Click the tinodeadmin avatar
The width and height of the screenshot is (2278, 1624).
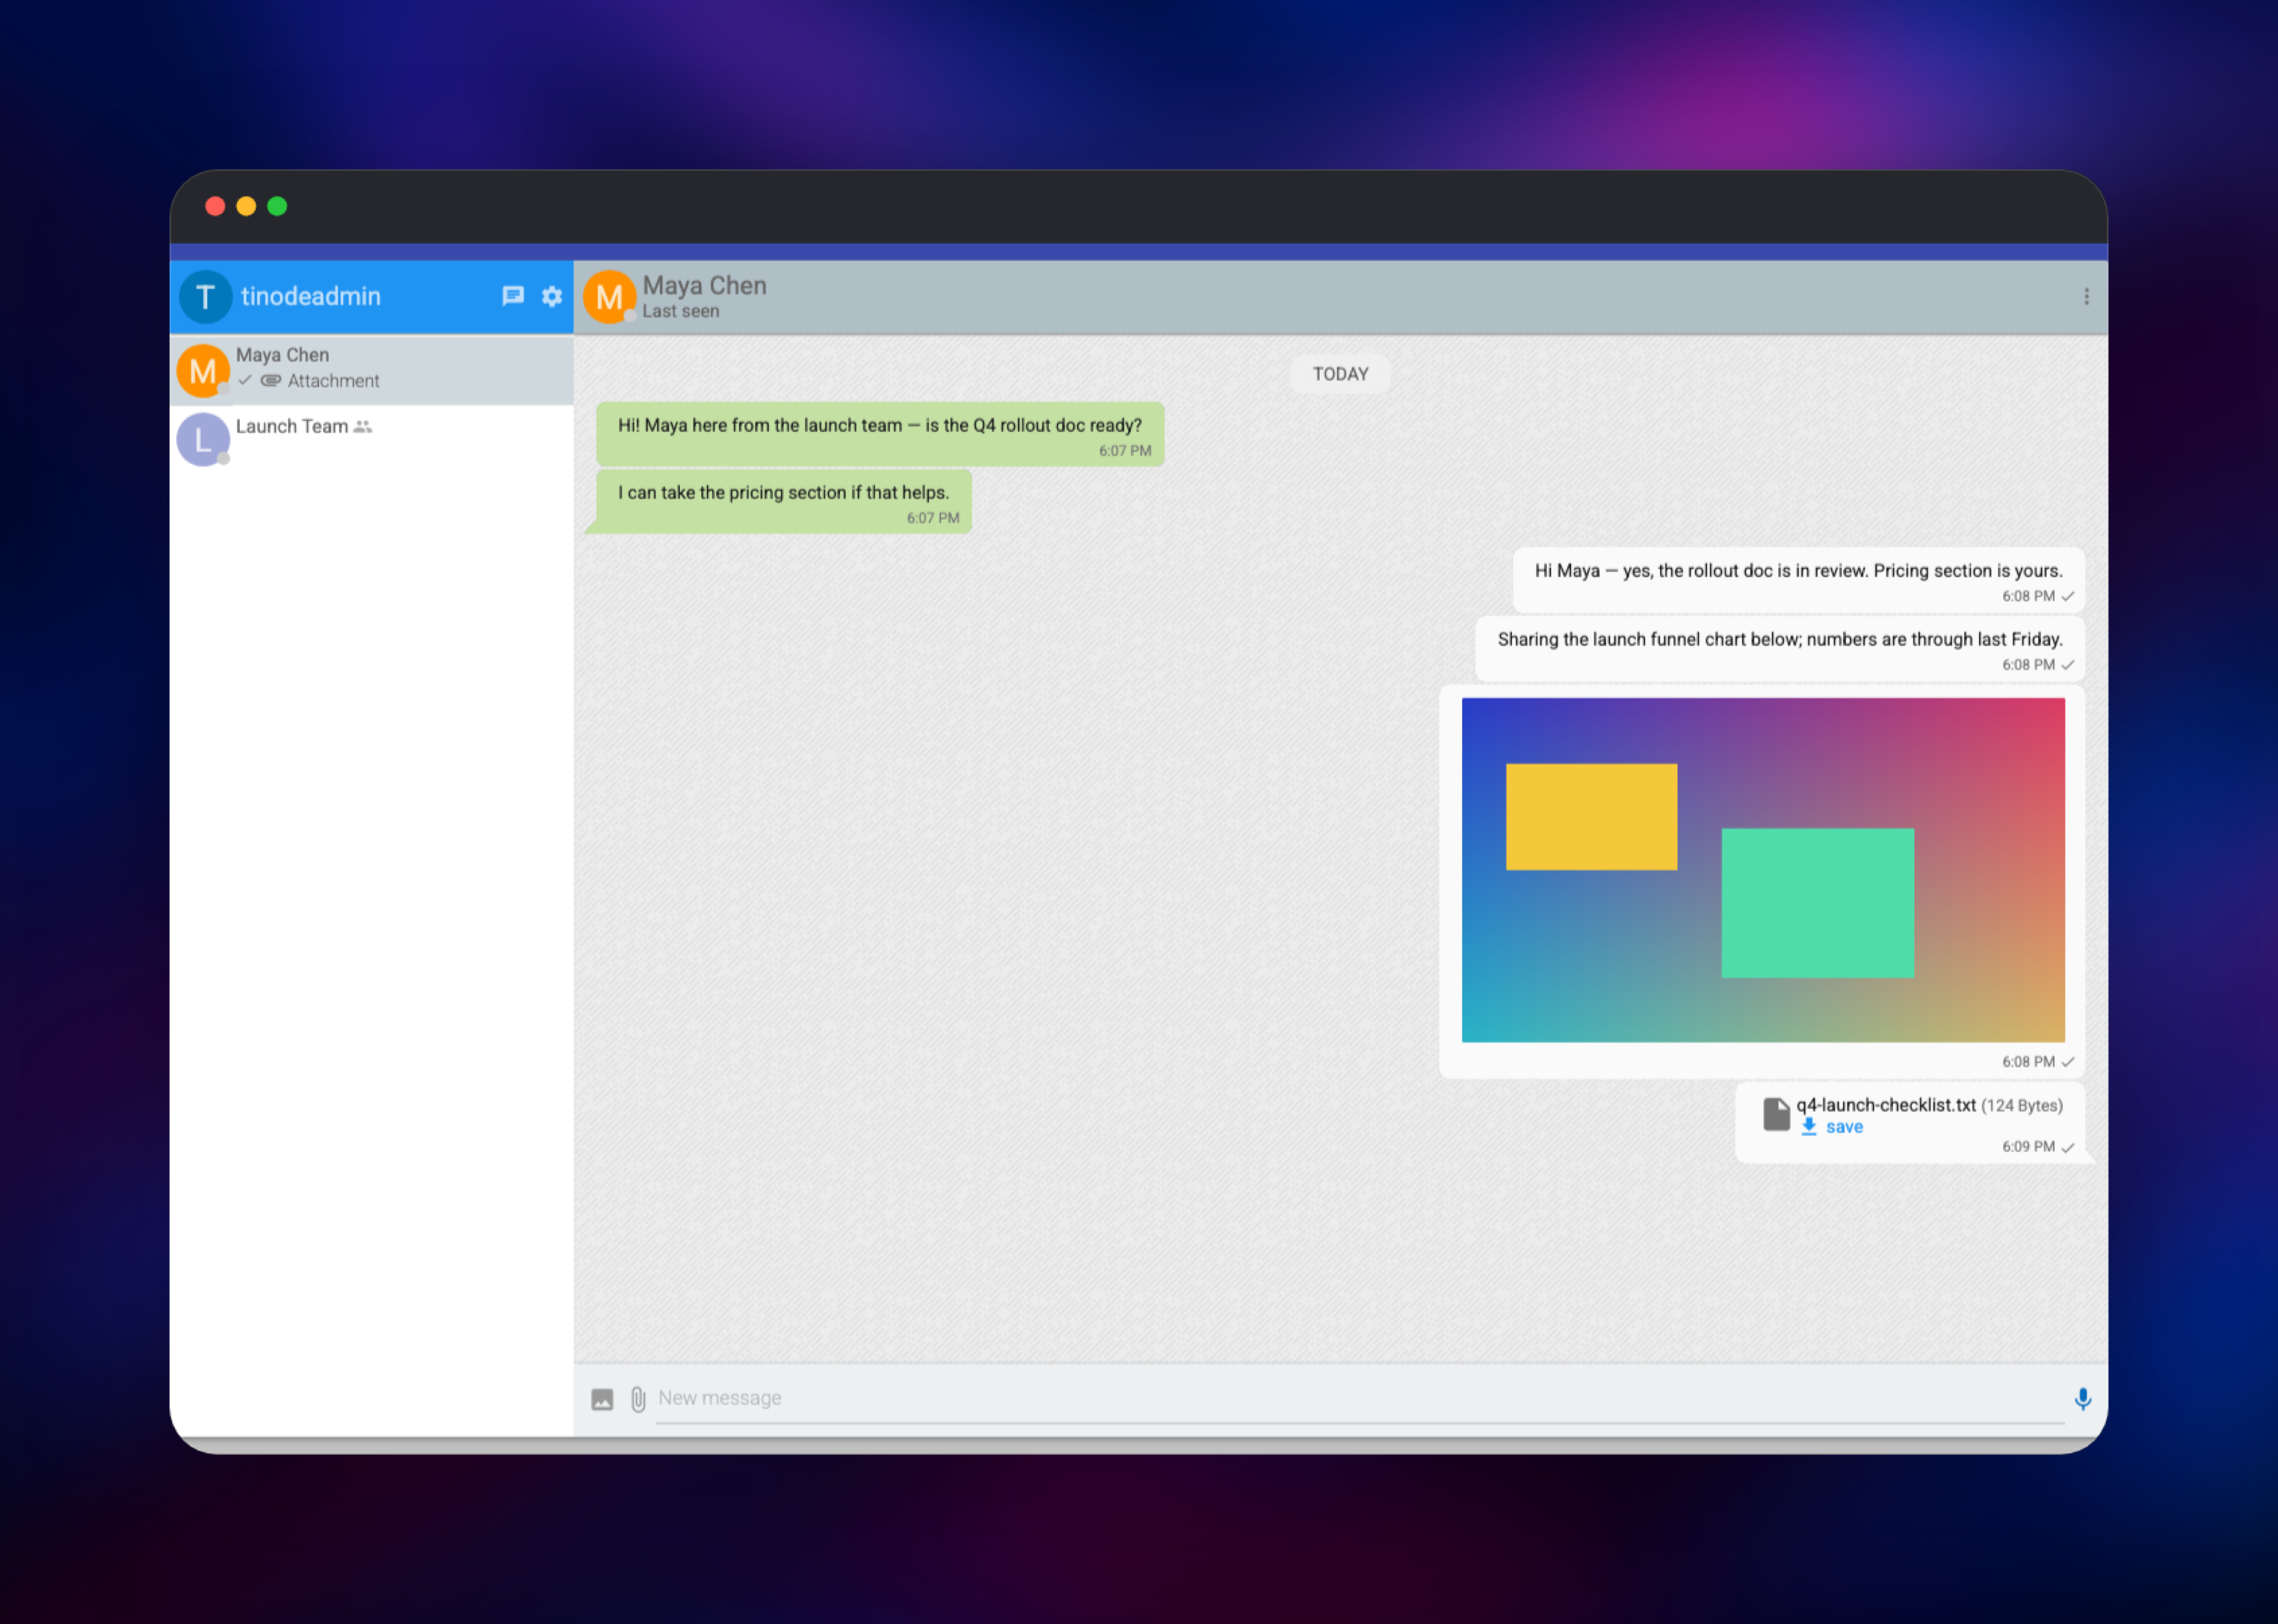point(206,297)
